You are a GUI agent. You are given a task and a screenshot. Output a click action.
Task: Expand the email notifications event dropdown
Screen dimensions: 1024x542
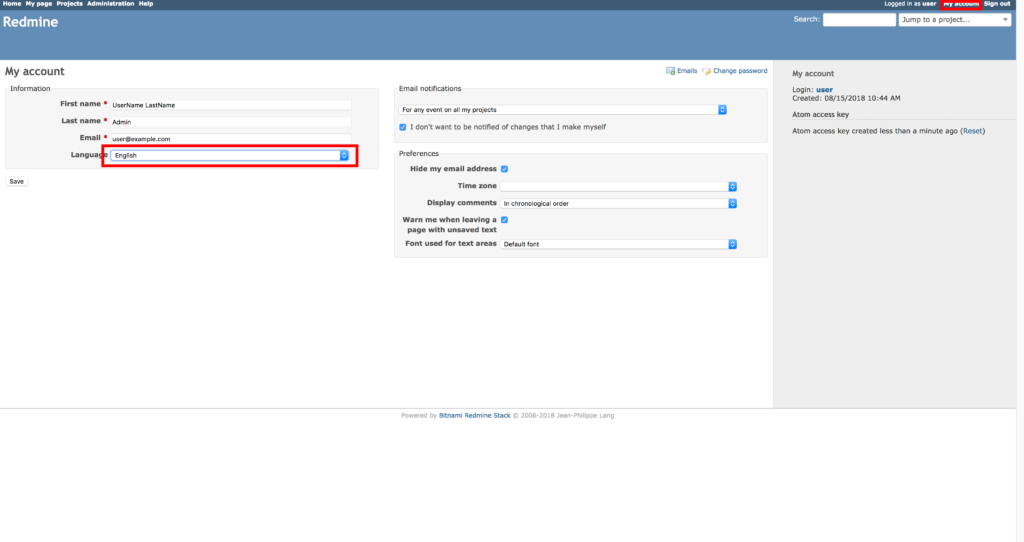click(x=562, y=109)
